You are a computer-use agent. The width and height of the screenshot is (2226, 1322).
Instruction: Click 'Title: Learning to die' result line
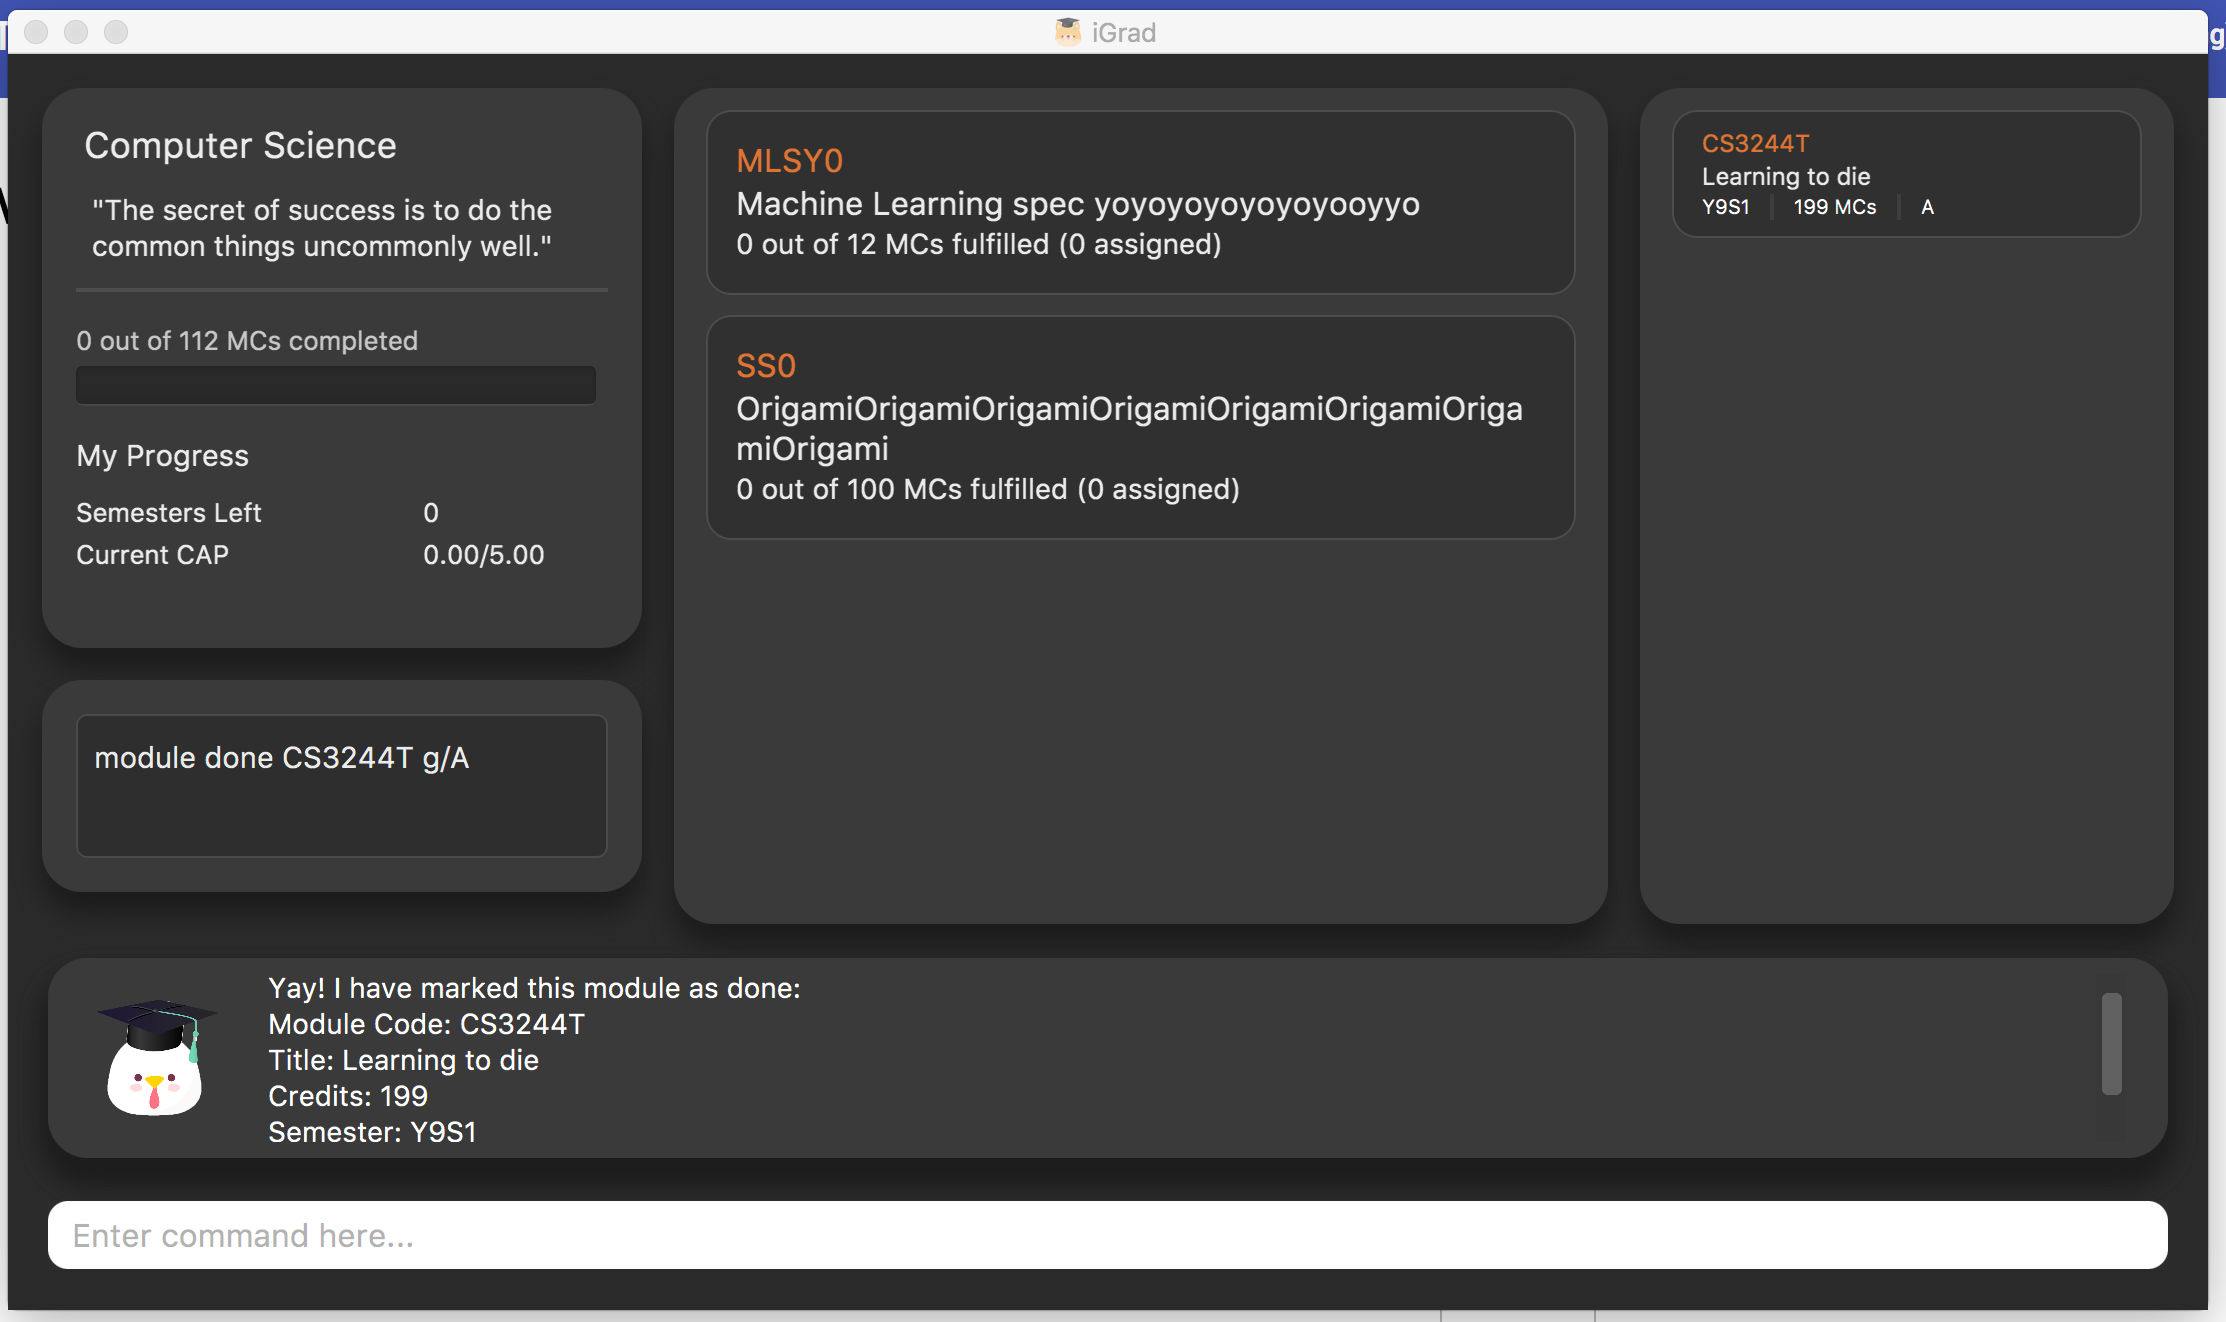(403, 1060)
